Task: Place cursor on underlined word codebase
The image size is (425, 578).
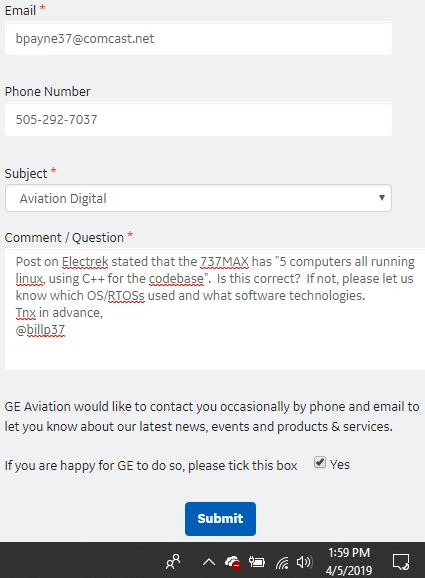Action: click(176, 279)
